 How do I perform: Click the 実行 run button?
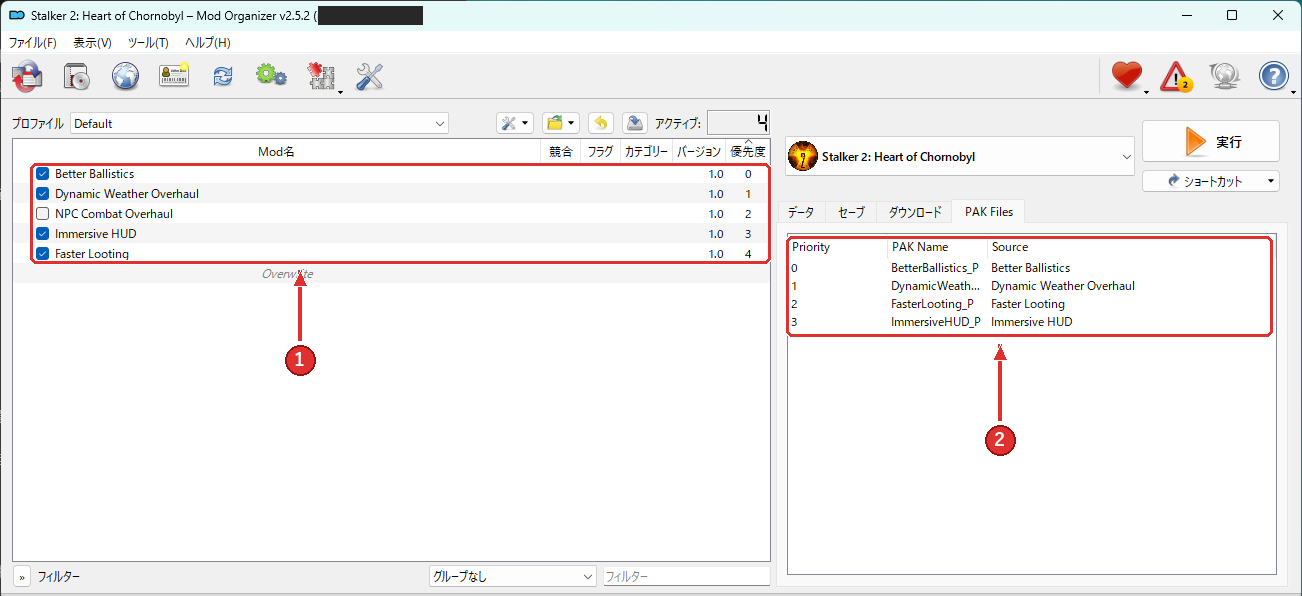[x=1211, y=142]
